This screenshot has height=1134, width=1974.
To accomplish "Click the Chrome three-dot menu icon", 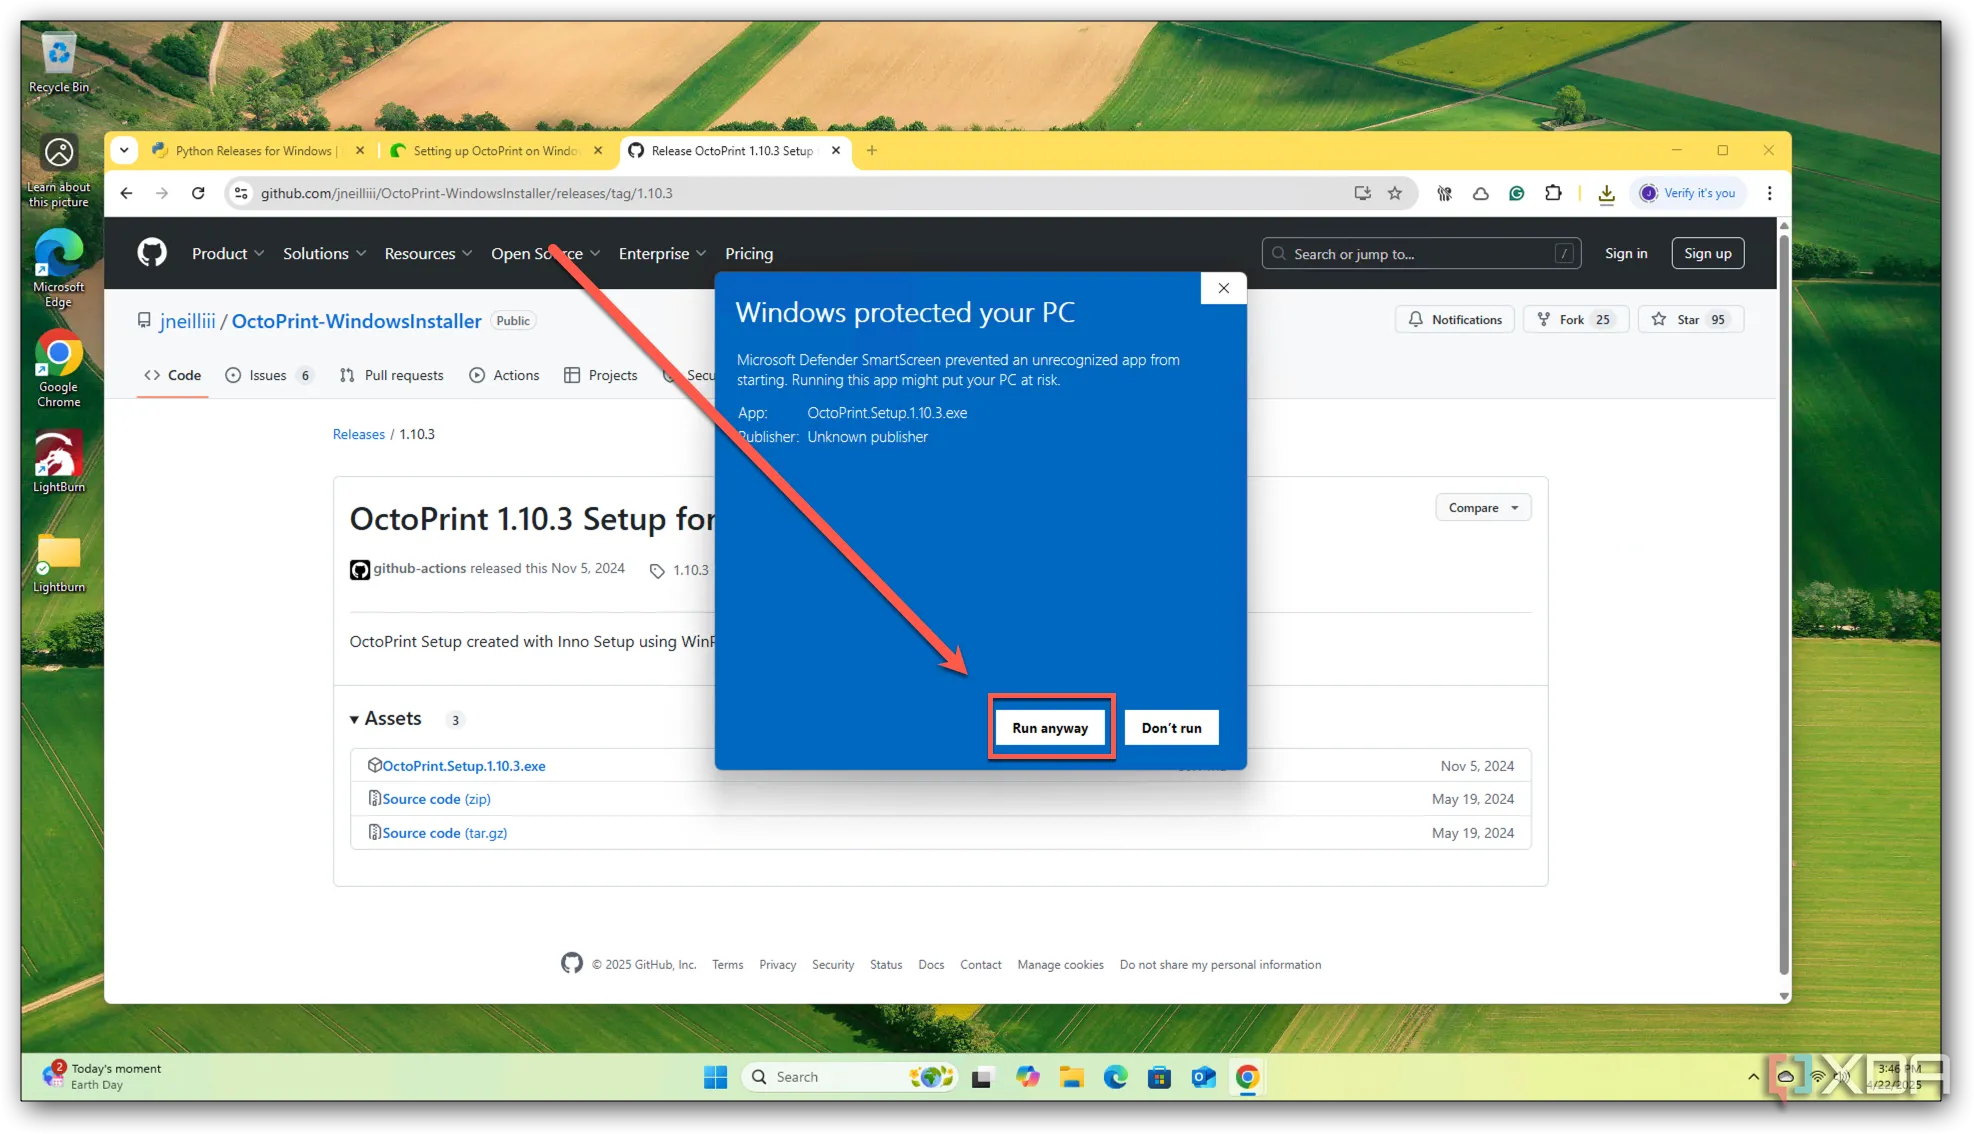I will coord(1769,194).
